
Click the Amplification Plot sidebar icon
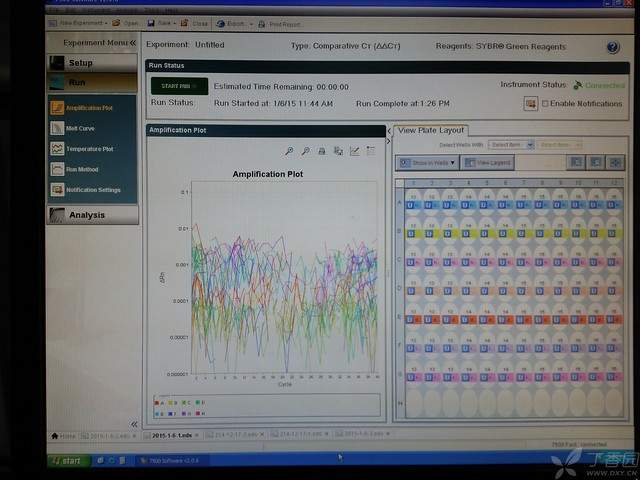pos(57,108)
